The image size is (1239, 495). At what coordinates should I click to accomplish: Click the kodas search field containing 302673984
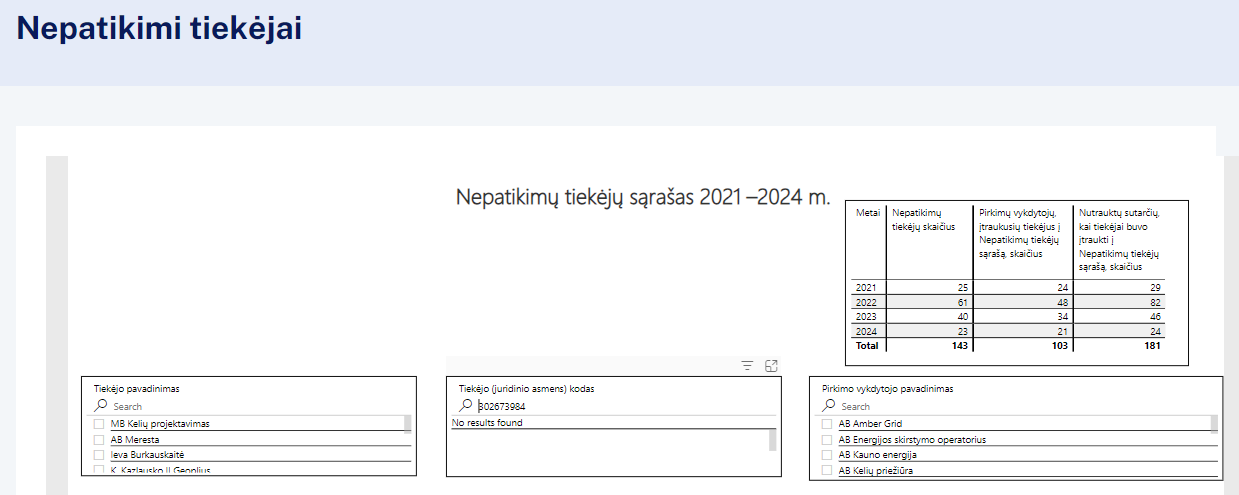click(600, 407)
